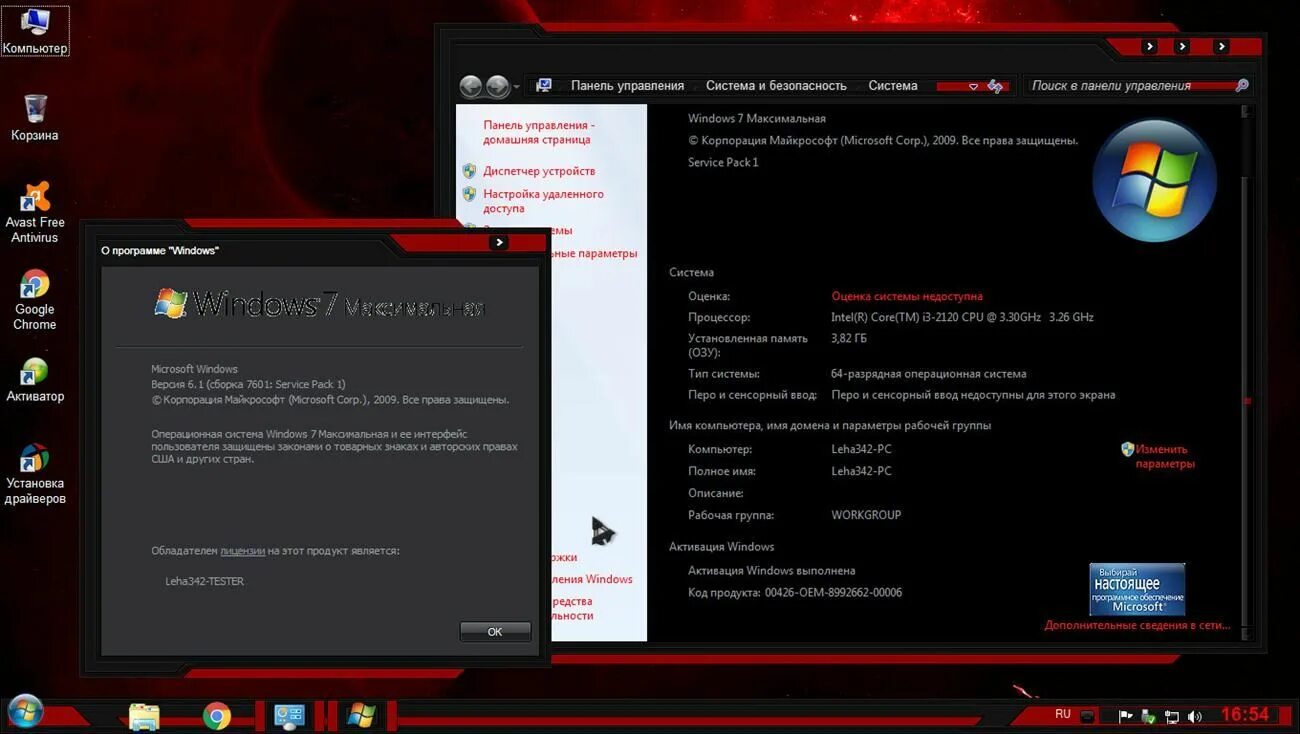Open the network tray icon
The image size is (1300, 734).
(1171, 716)
